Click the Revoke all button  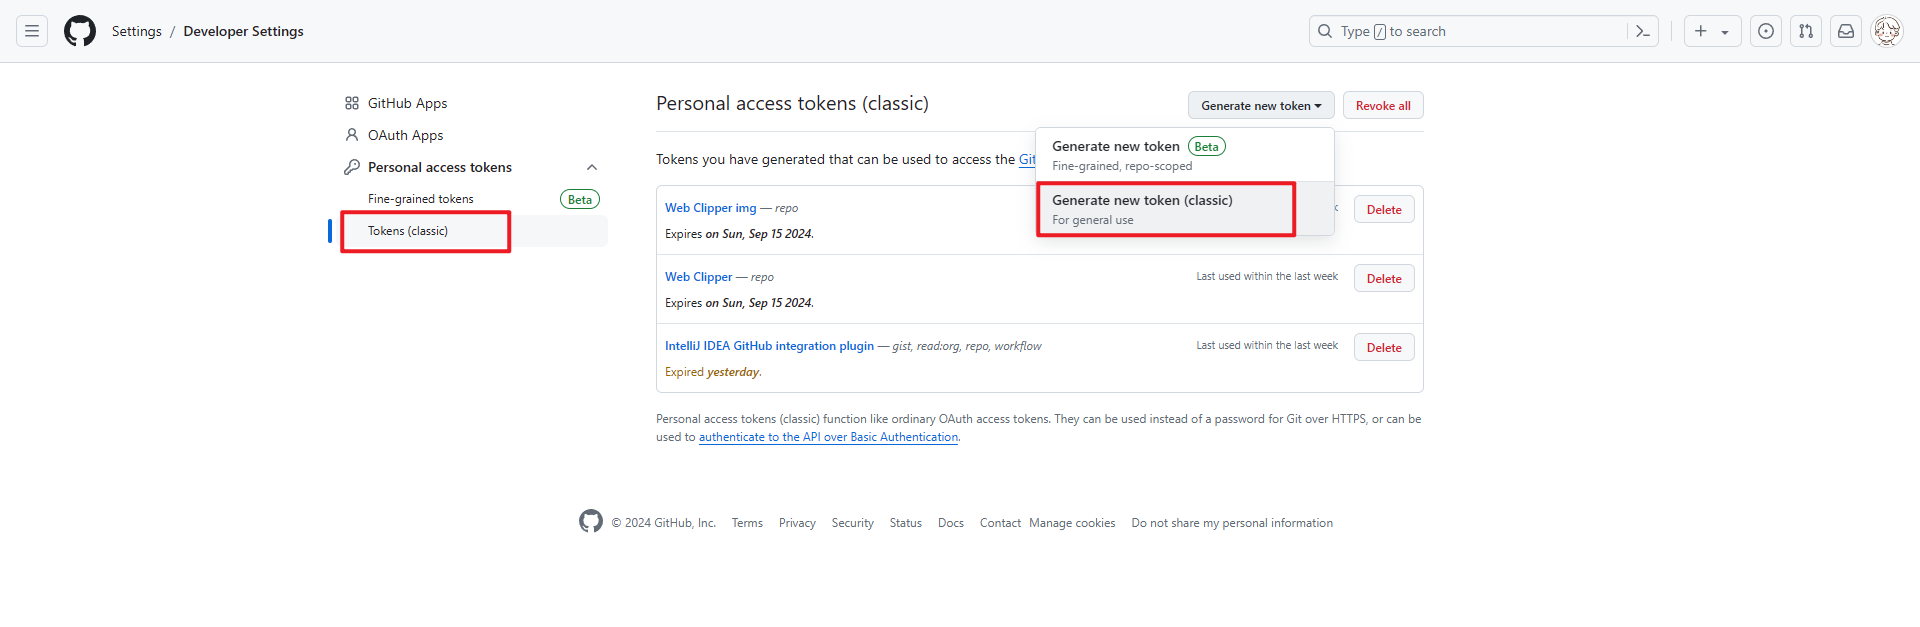[1383, 105]
